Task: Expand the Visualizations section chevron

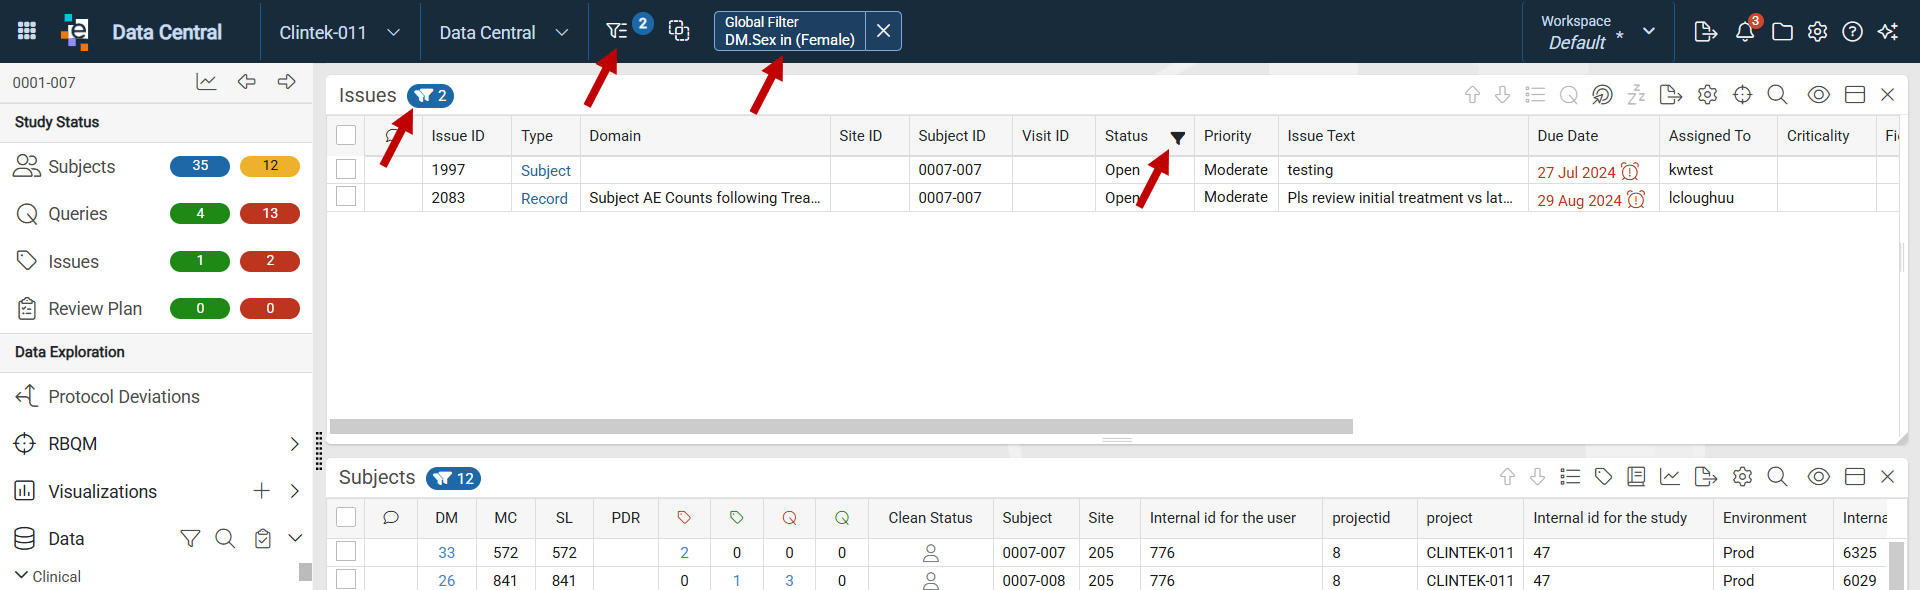Action: tap(294, 491)
